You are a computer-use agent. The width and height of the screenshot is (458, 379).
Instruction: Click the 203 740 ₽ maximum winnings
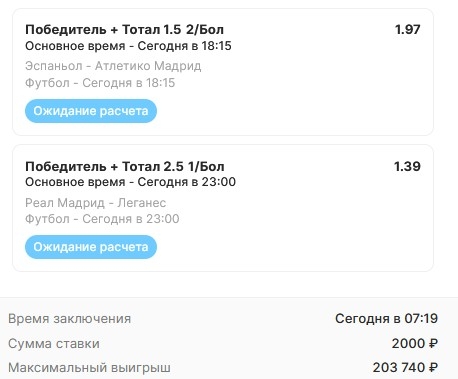pyautogui.click(x=405, y=367)
